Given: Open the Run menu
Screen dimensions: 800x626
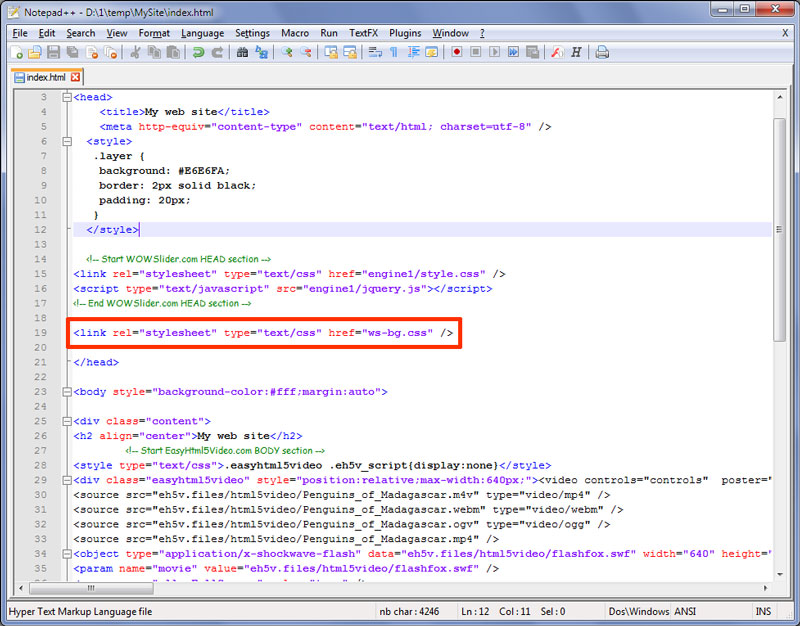Looking at the screenshot, I should pos(329,33).
